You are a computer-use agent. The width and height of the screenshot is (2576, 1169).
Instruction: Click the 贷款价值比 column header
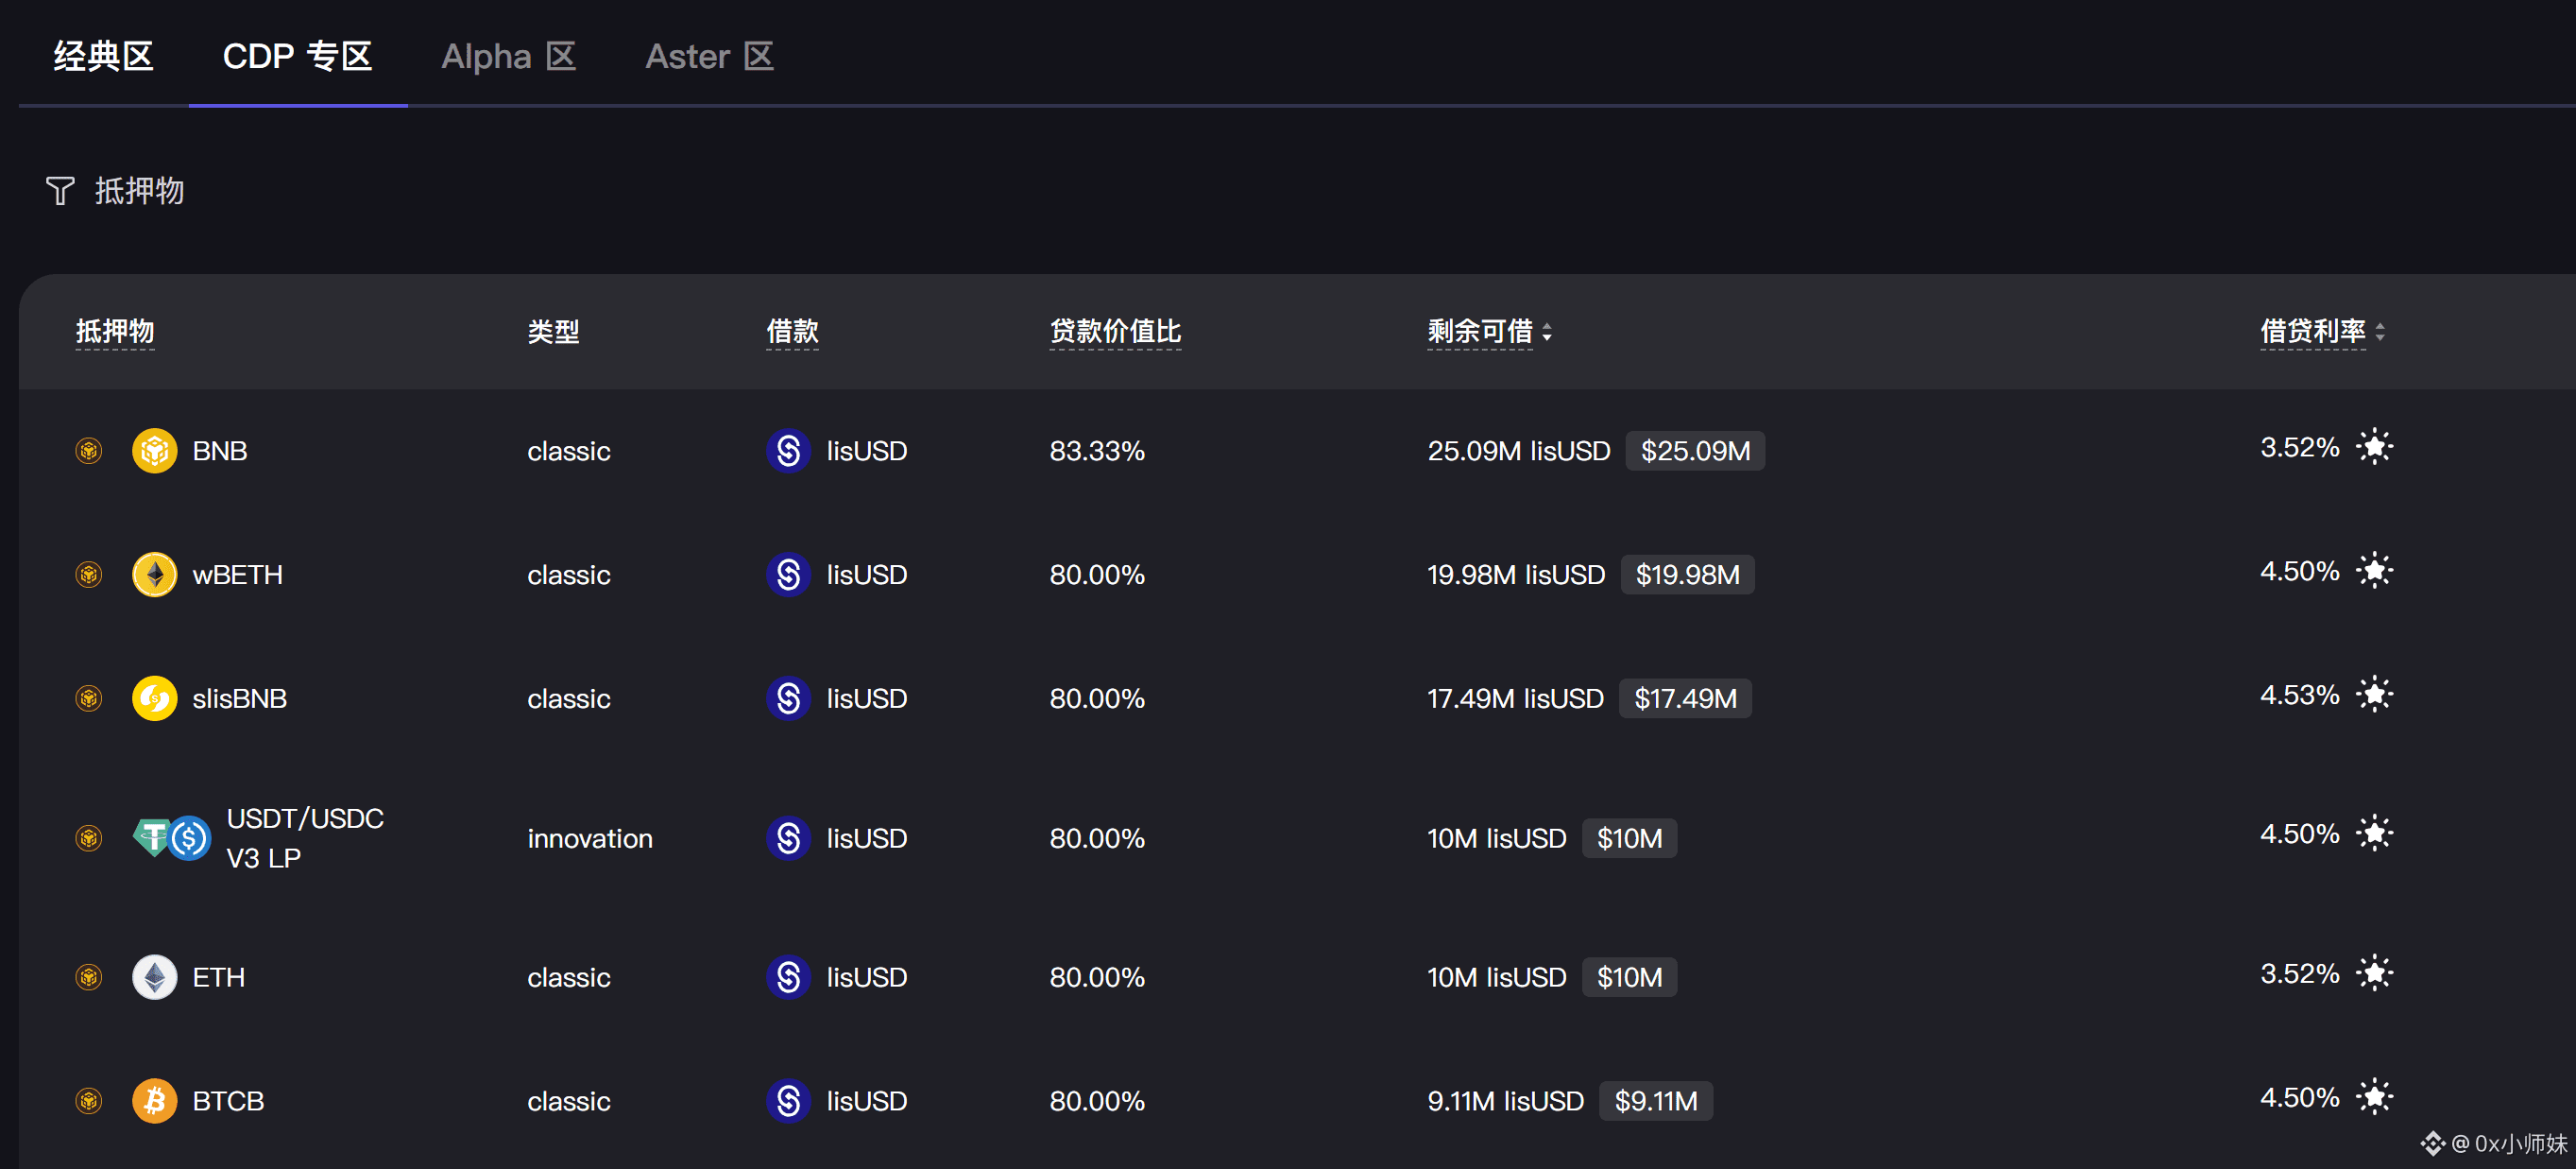(x=1115, y=331)
